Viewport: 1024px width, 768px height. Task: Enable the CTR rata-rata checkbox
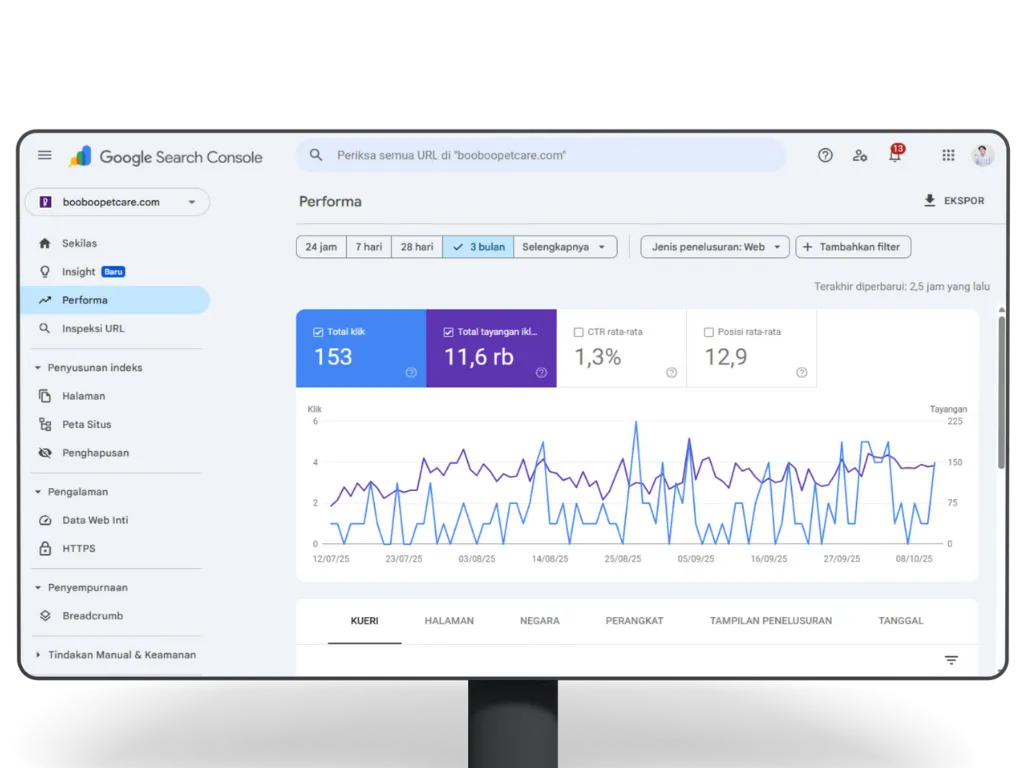[x=579, y=332]
